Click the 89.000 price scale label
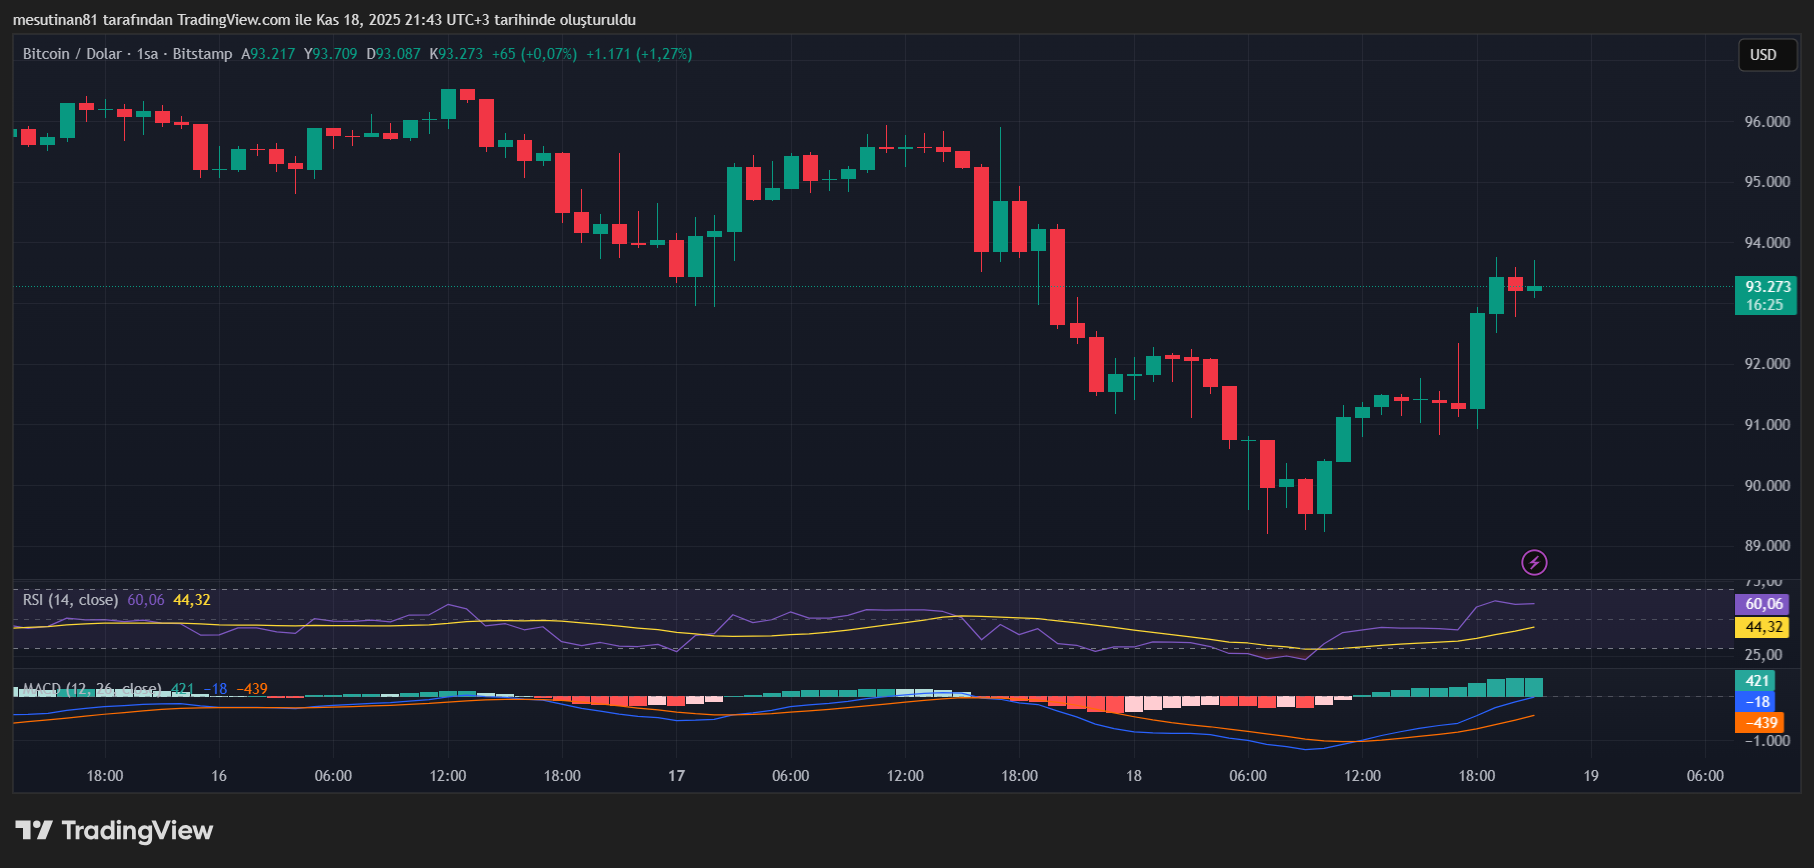1814x868 pixels. click(x=1767, y=546)
